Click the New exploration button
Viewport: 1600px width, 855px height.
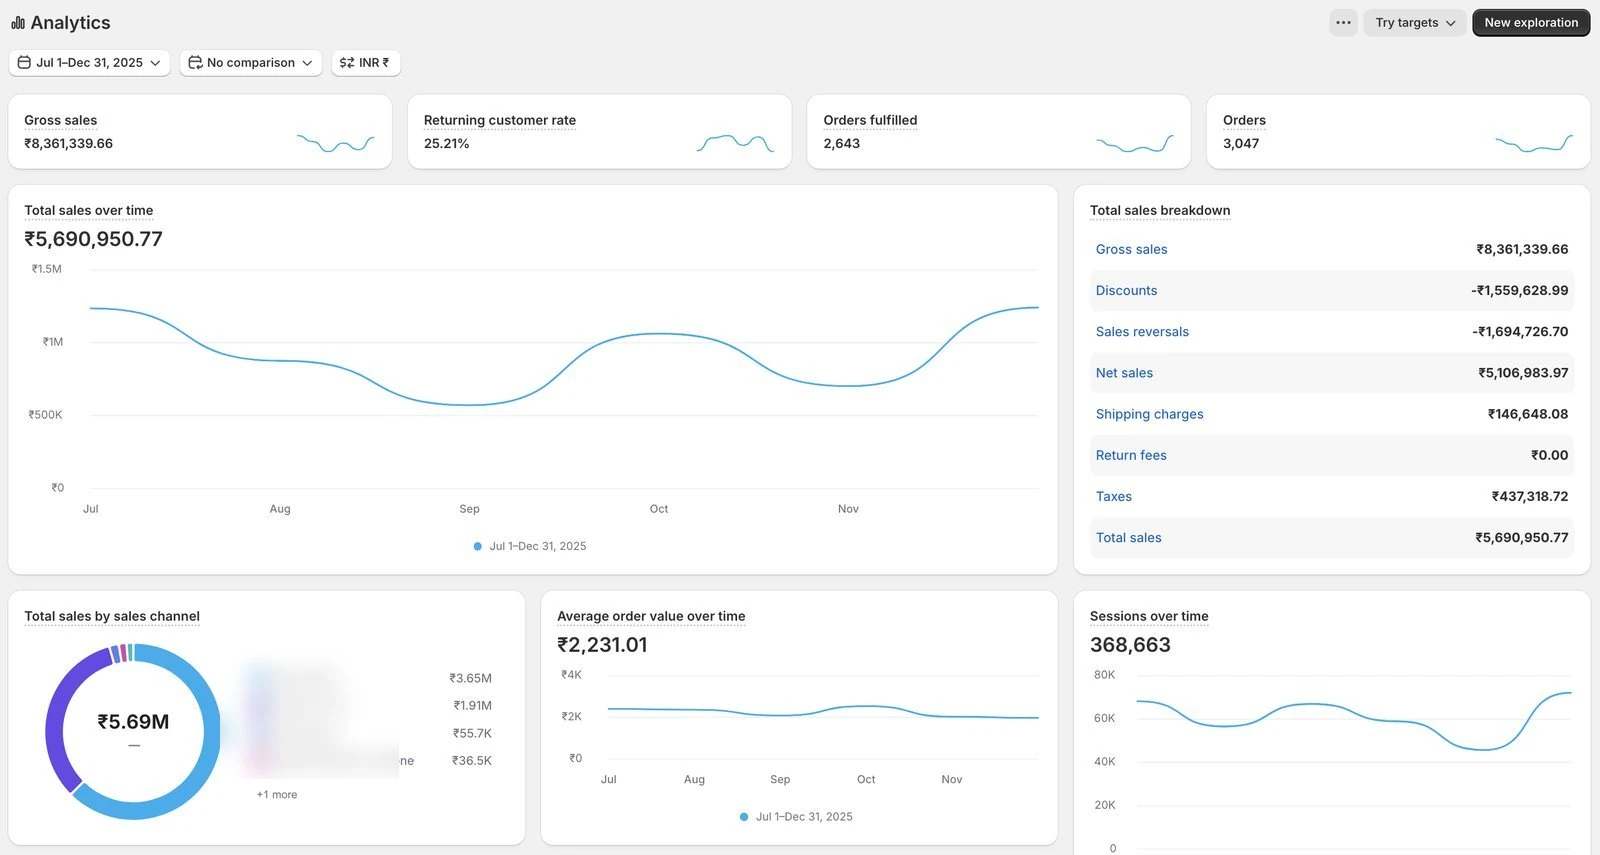pos(1531,22)
